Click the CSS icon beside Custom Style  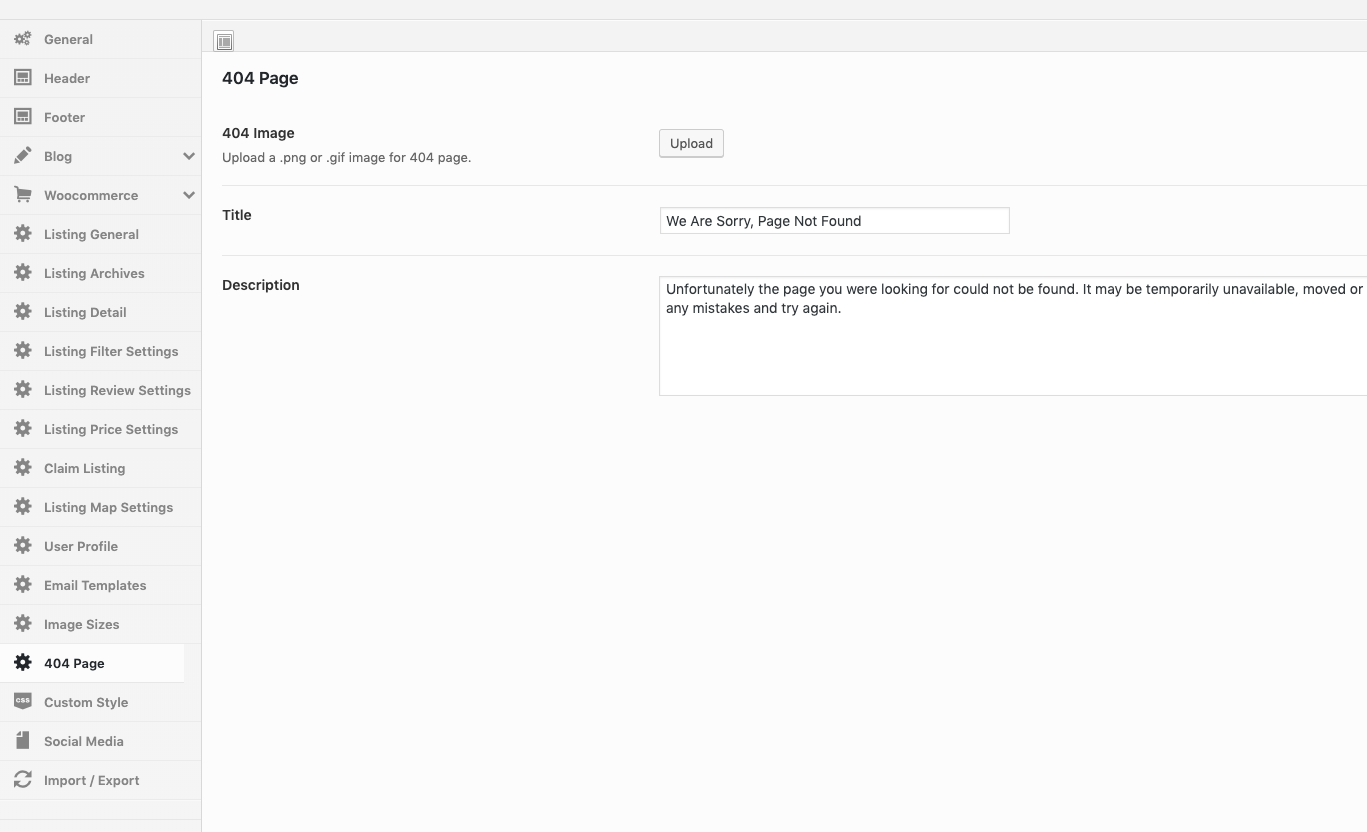22,702
